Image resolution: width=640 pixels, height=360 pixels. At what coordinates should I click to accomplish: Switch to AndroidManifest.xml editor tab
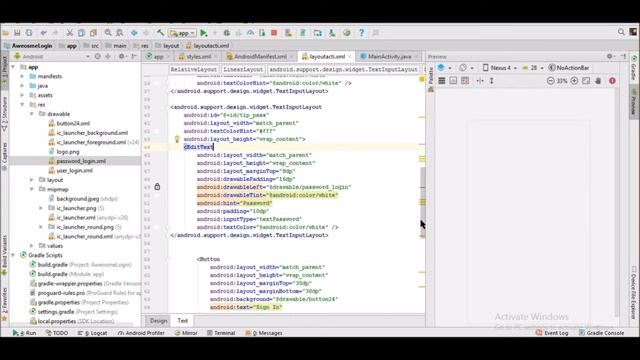pyautogui.click(x=259, y=57)
